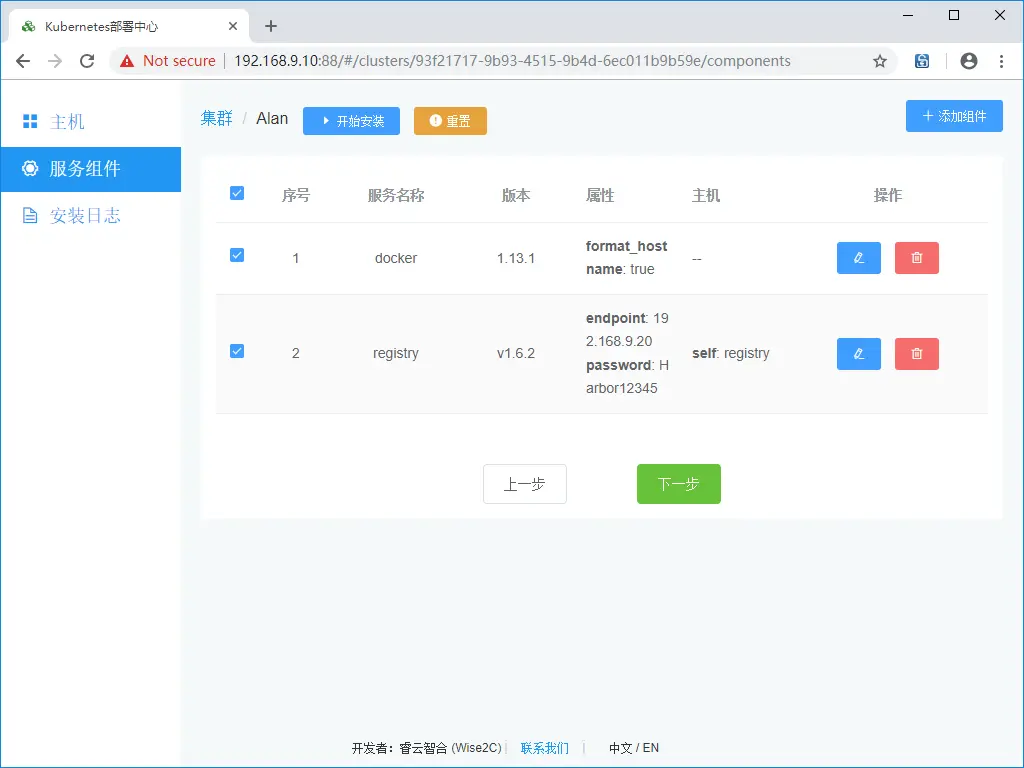The width and height of the screenshot is (1024, 768).
Task: Go back in browser history
Action: [x=23, y=61]
